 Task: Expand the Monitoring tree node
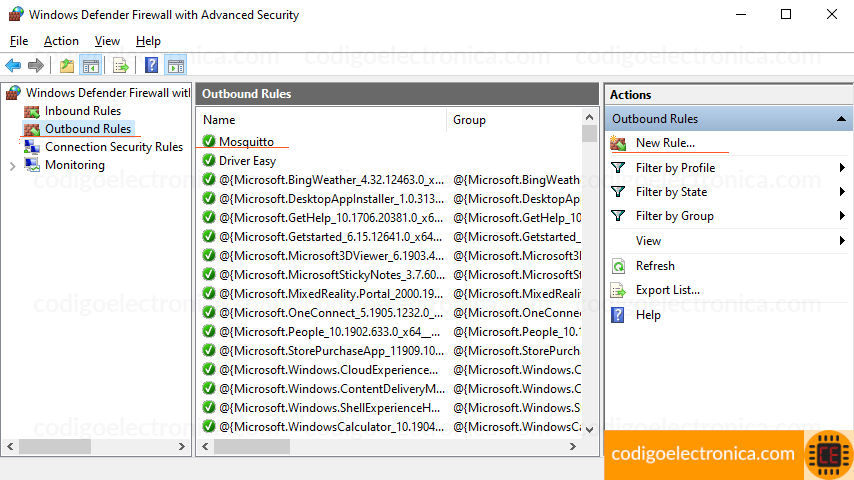tap(13, 166)
